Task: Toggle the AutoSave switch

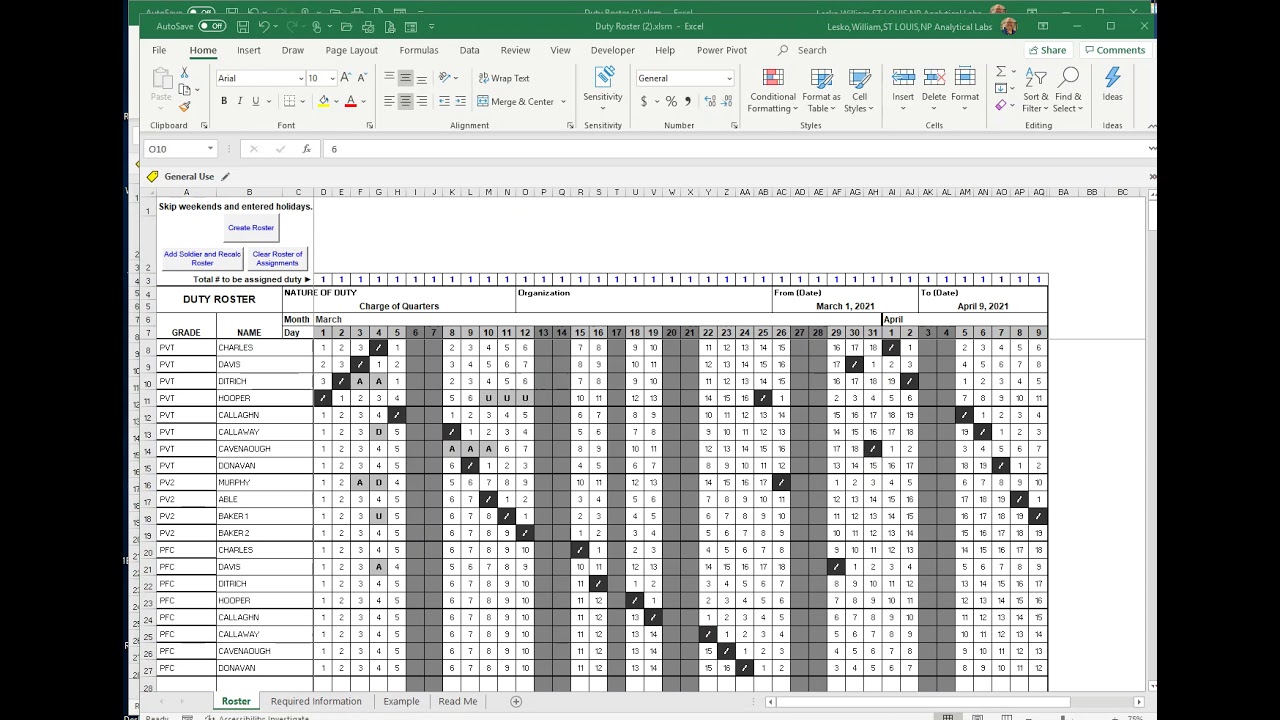Action: click(x=212, y=26)
